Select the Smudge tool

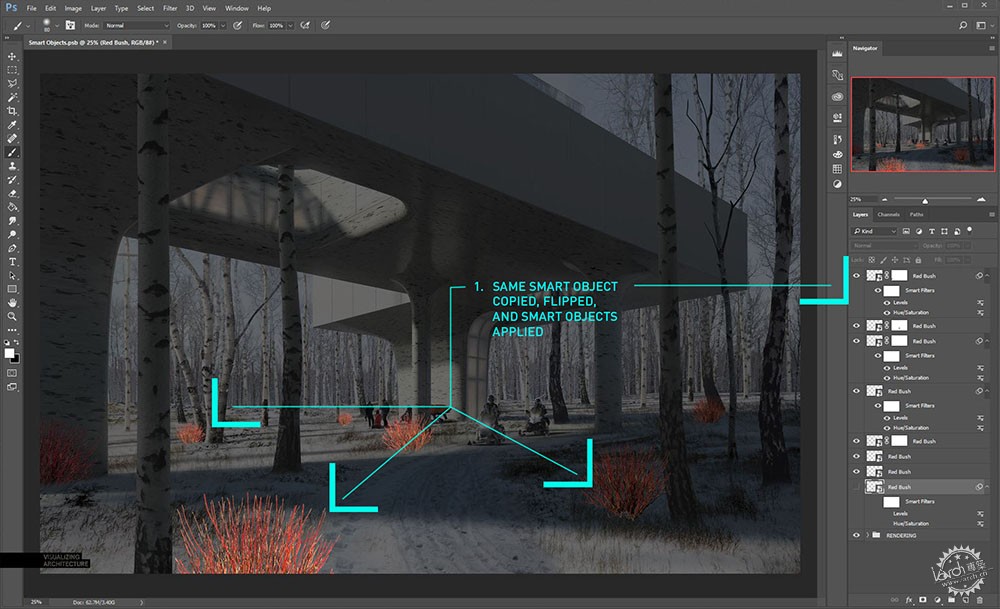pos(11,221)
